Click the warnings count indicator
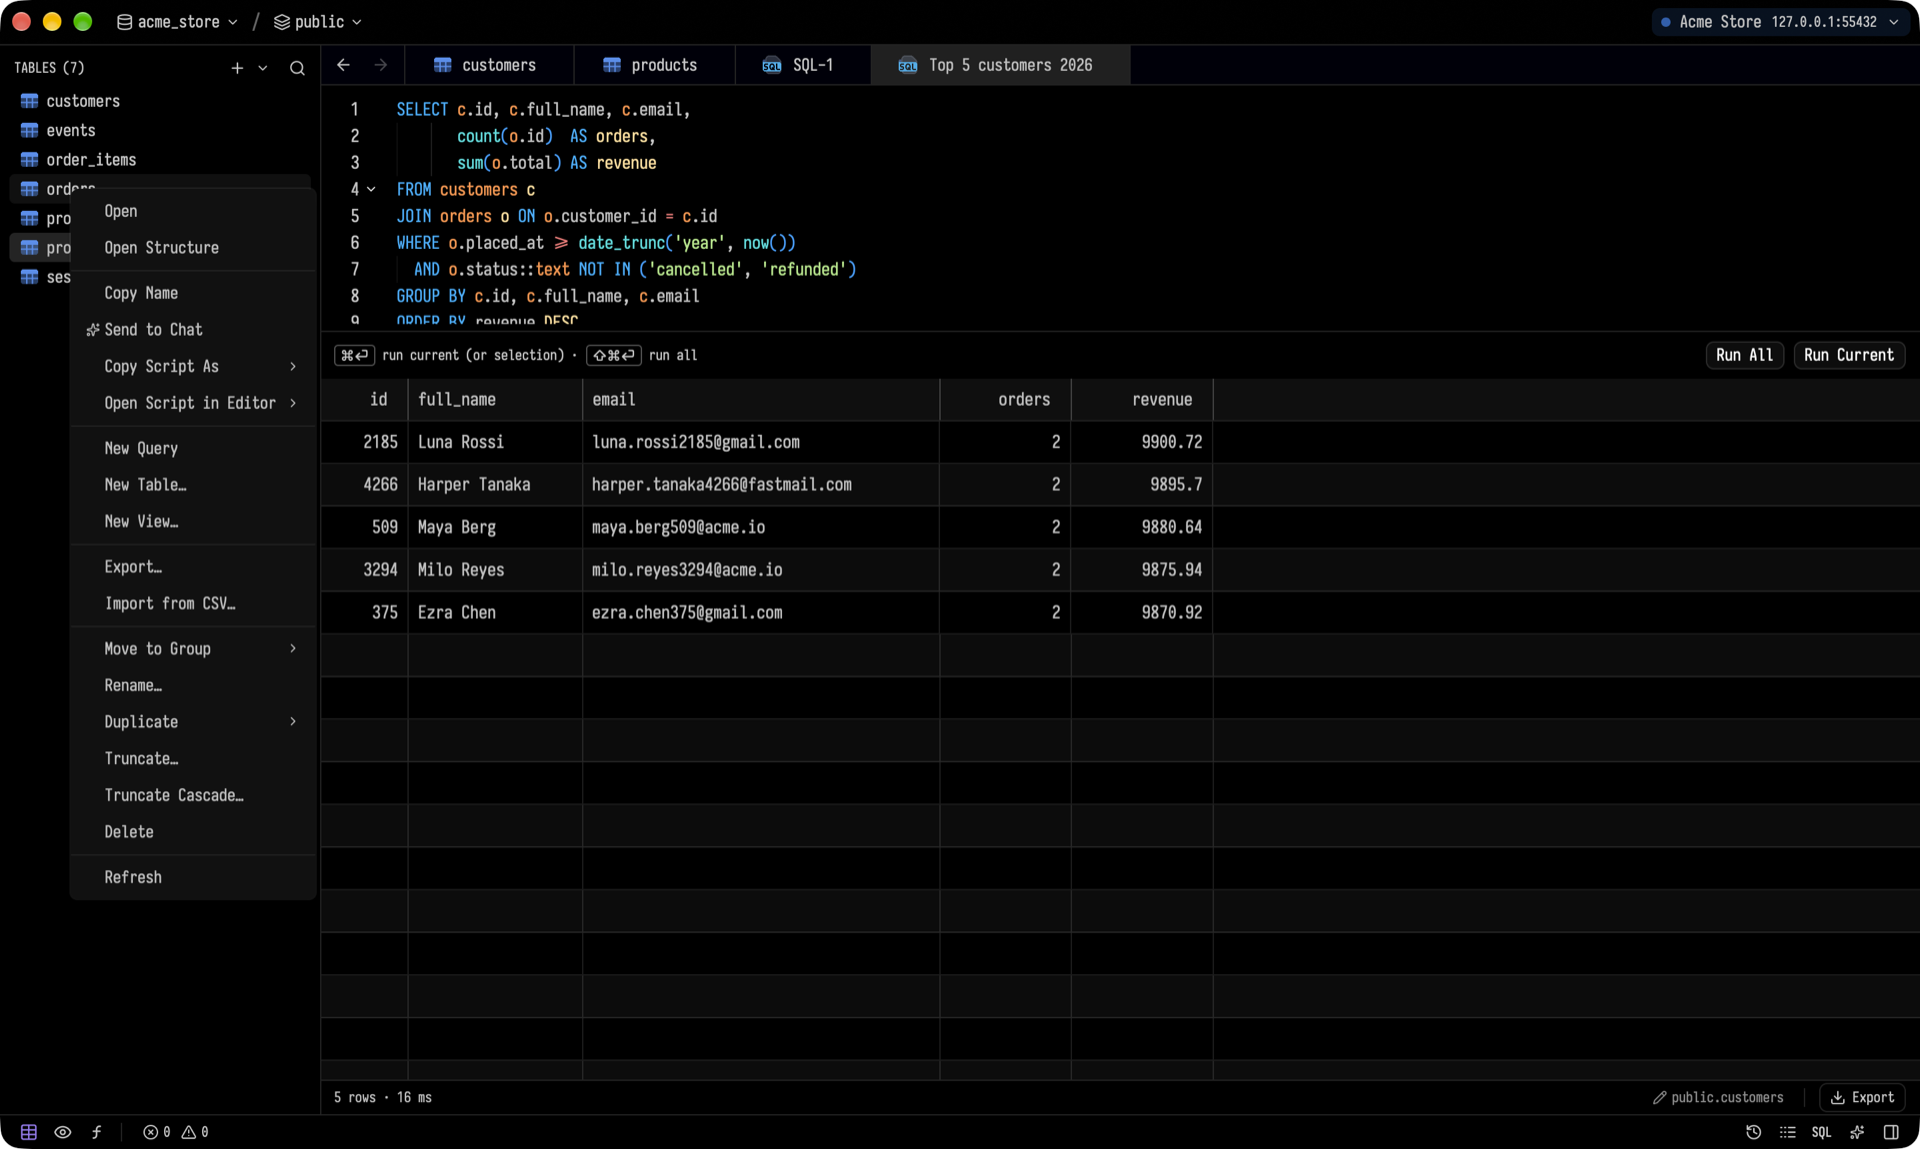The image size is (1920, 1149). tap(195, 1132)
